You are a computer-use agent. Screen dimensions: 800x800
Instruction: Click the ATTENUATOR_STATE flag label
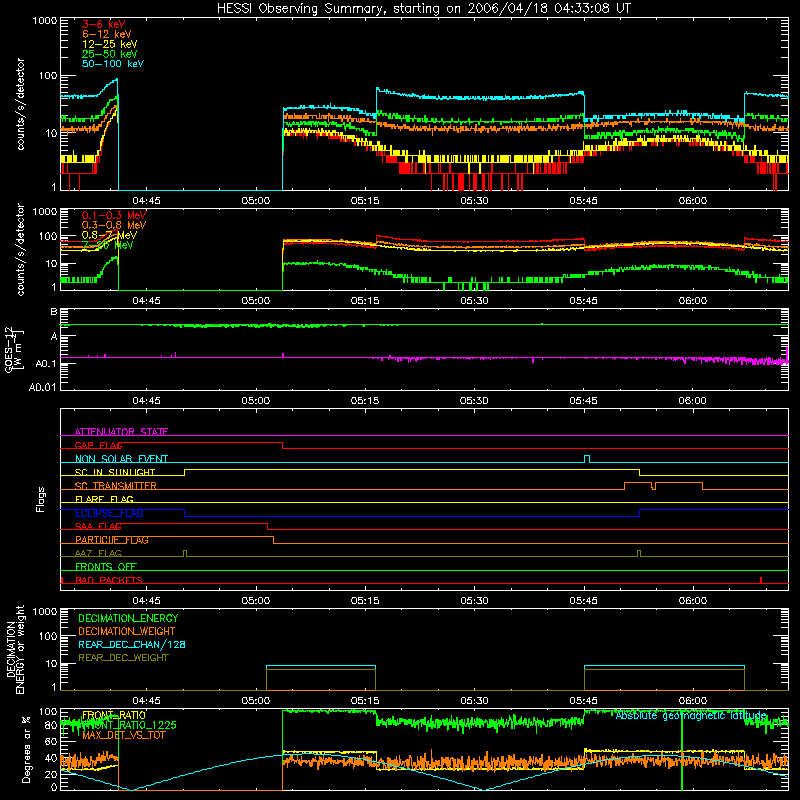click(121, 432)
